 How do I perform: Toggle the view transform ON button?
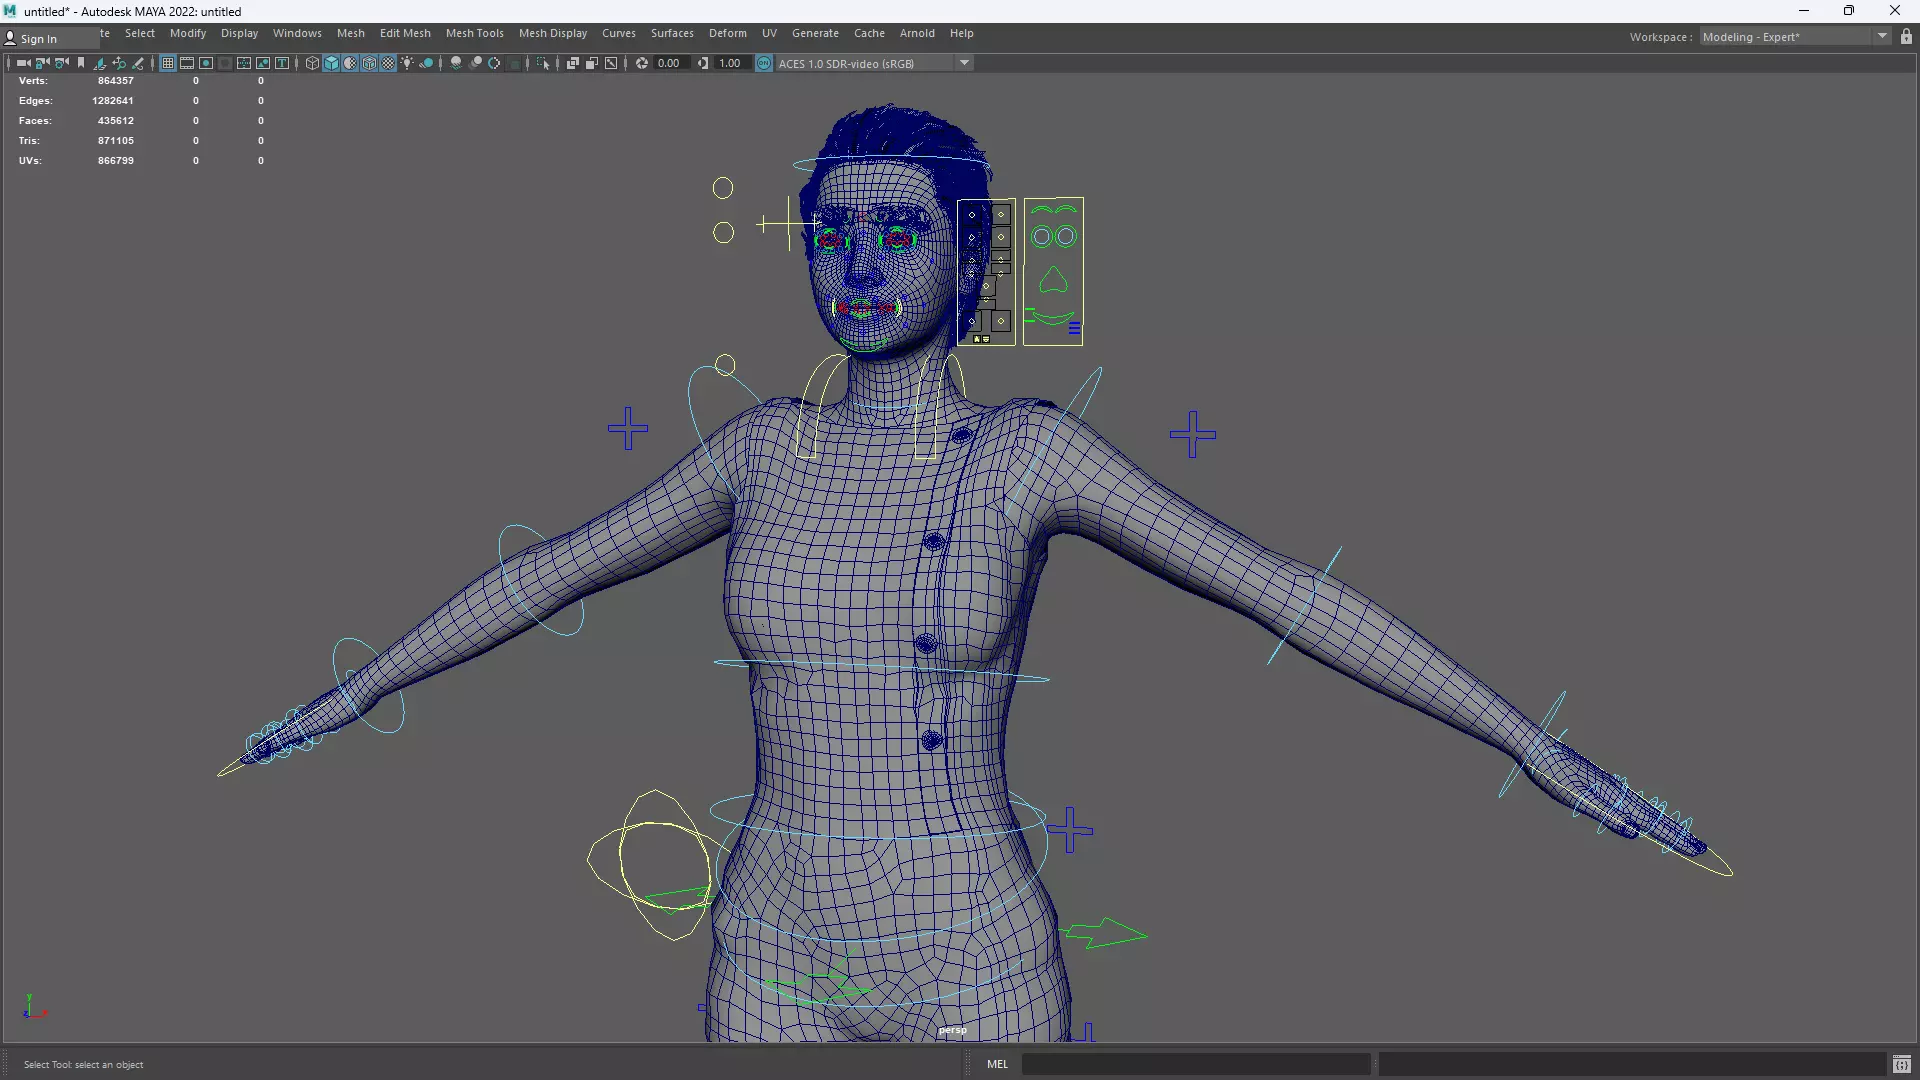pos(764,63)
